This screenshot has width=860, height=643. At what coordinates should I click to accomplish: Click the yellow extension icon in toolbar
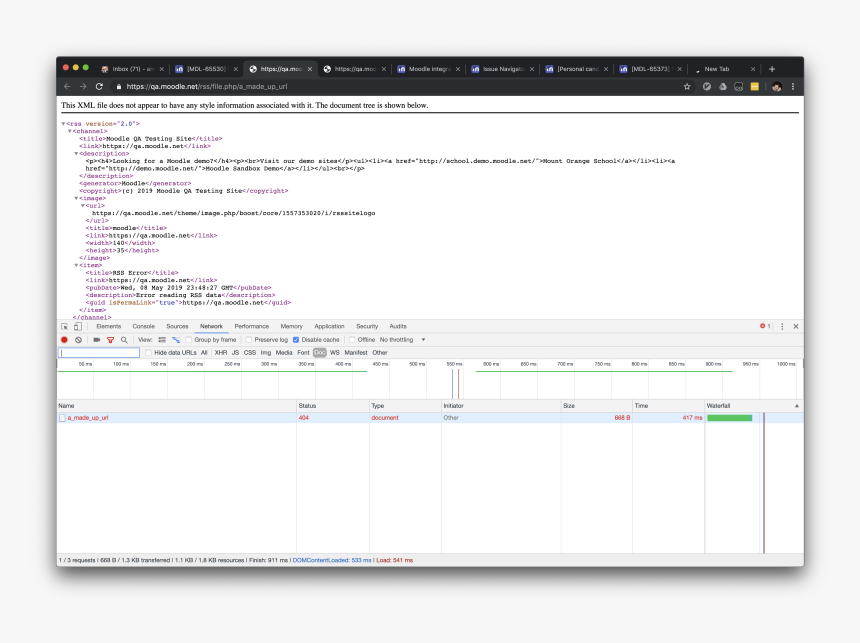(755, 87)
